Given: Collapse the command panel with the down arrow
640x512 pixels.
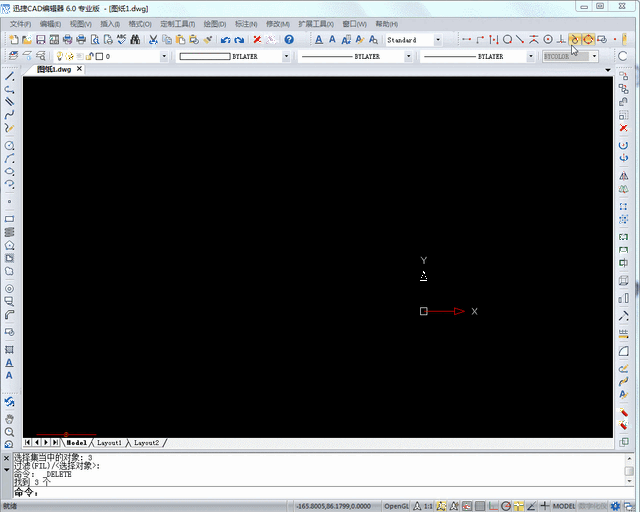Looking at the screenshot, I should (7, 470).
